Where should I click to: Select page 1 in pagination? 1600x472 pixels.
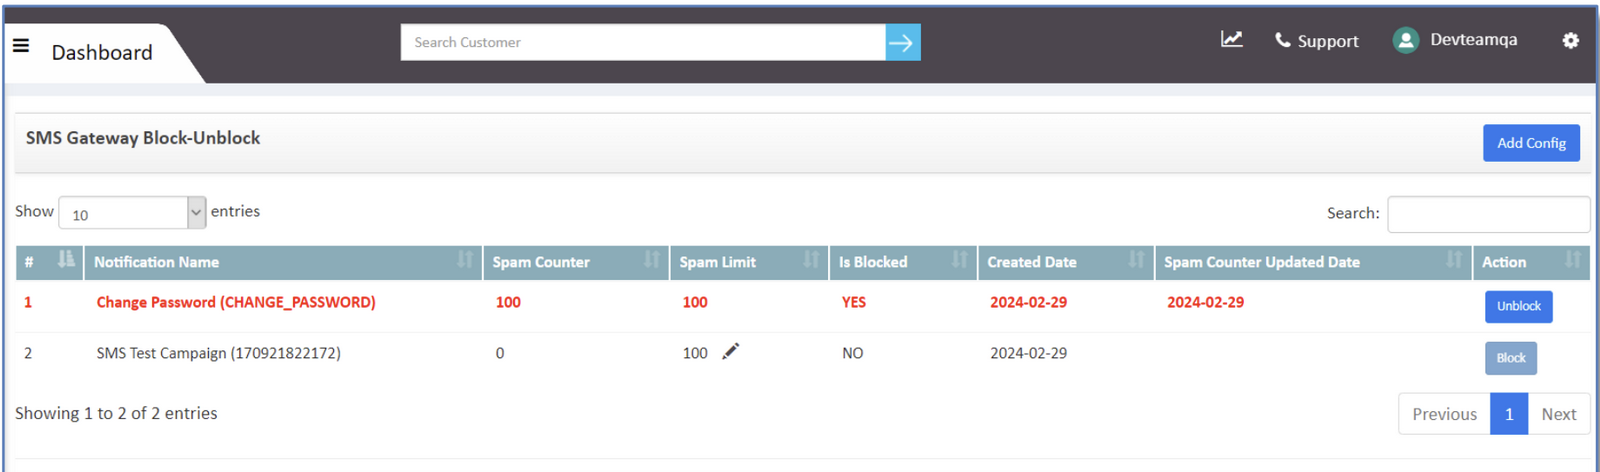[x=1509, y=414]
